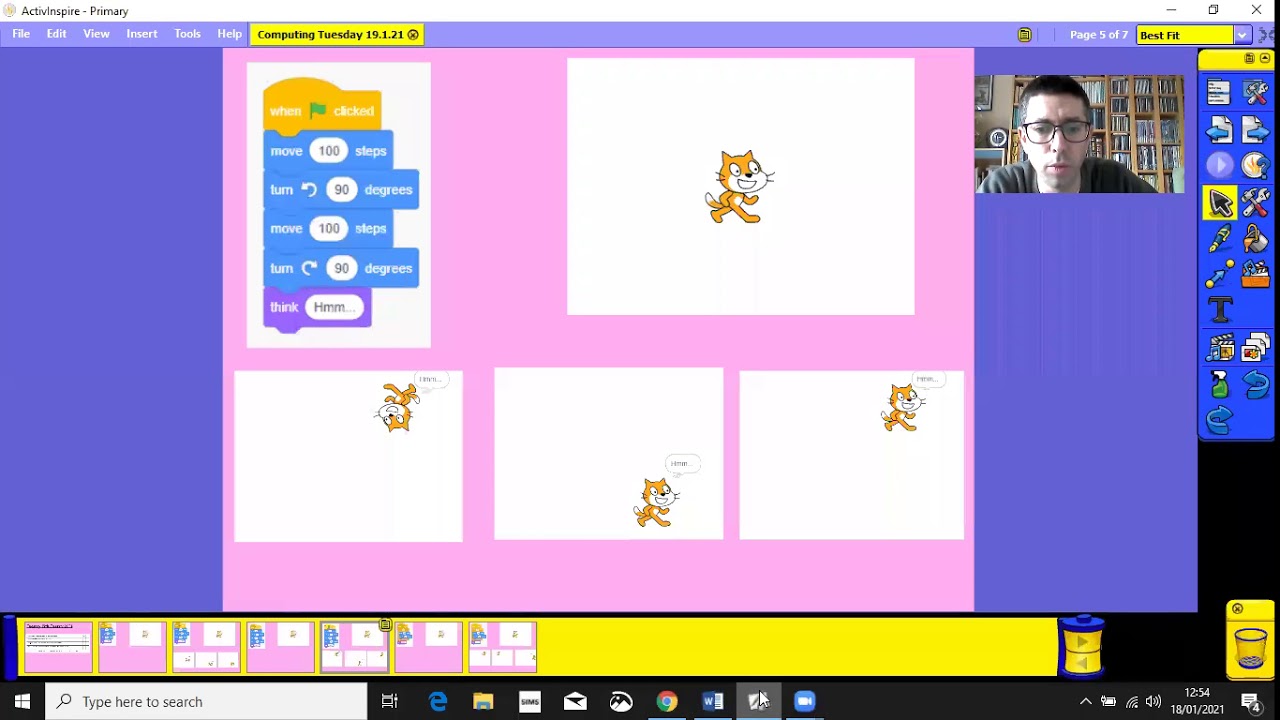Open the Tools menu
Image resolution: width=1280 pixels, height=720 pixels.
click(188, 34)
